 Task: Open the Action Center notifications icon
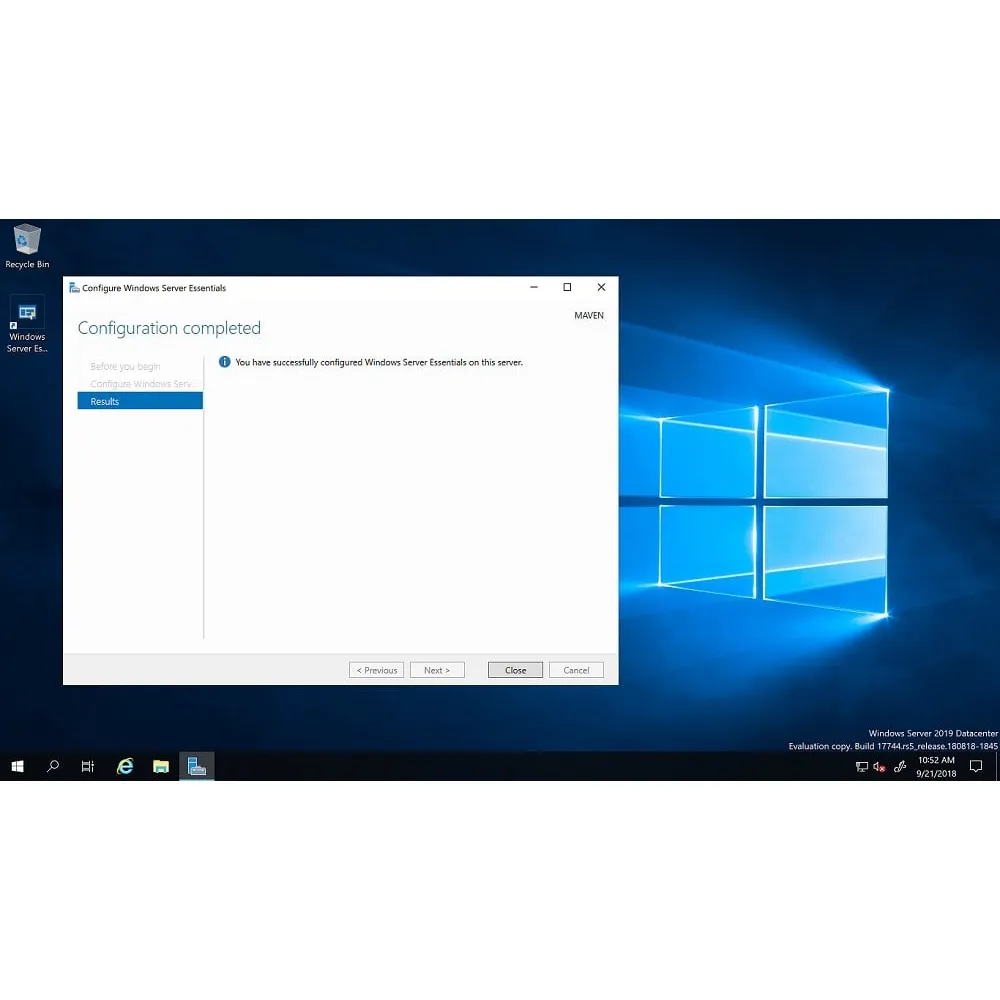pos(976,766)
